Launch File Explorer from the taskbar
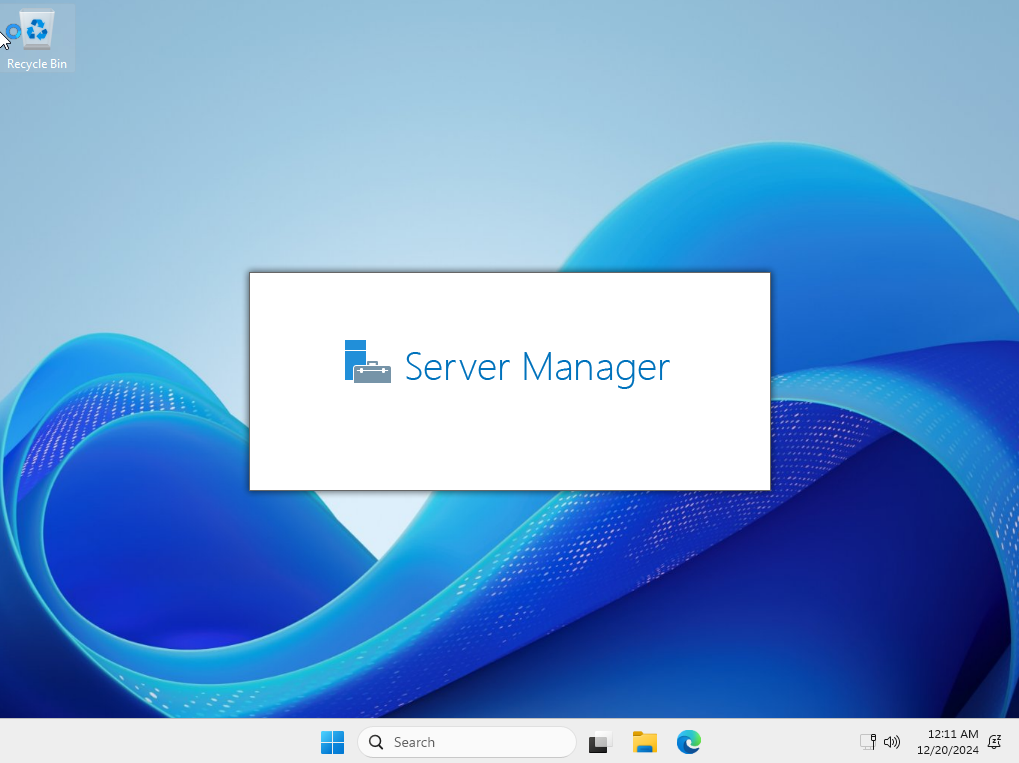 tap(645, 742)
